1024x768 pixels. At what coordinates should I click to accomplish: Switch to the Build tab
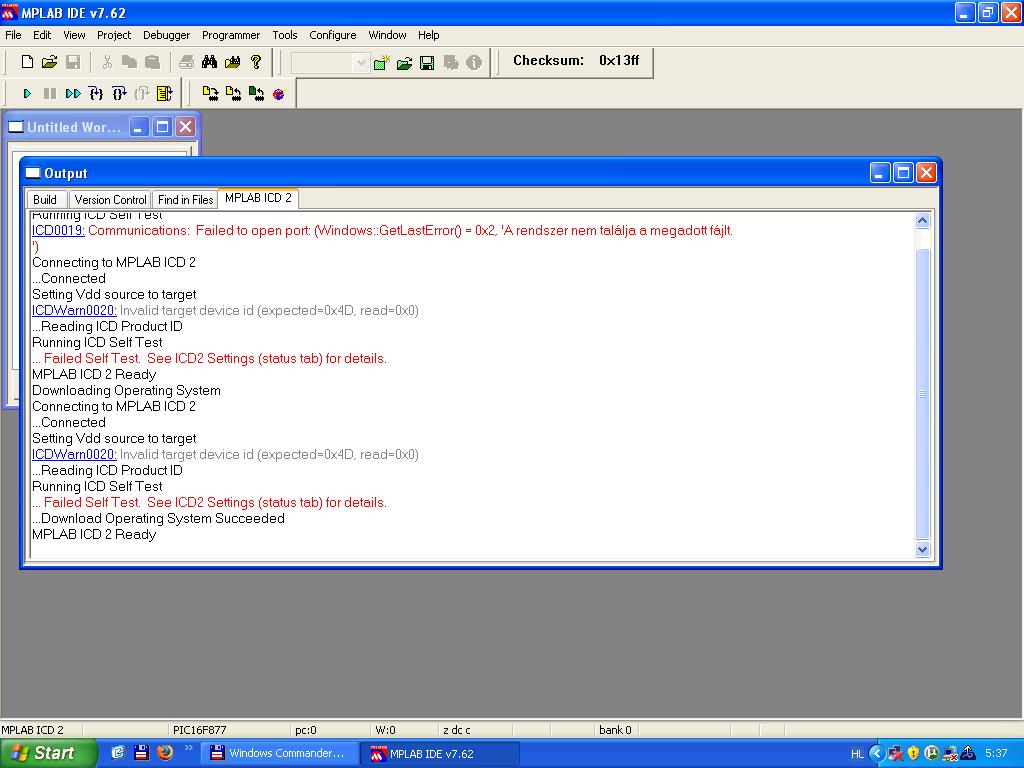[45, 200]
